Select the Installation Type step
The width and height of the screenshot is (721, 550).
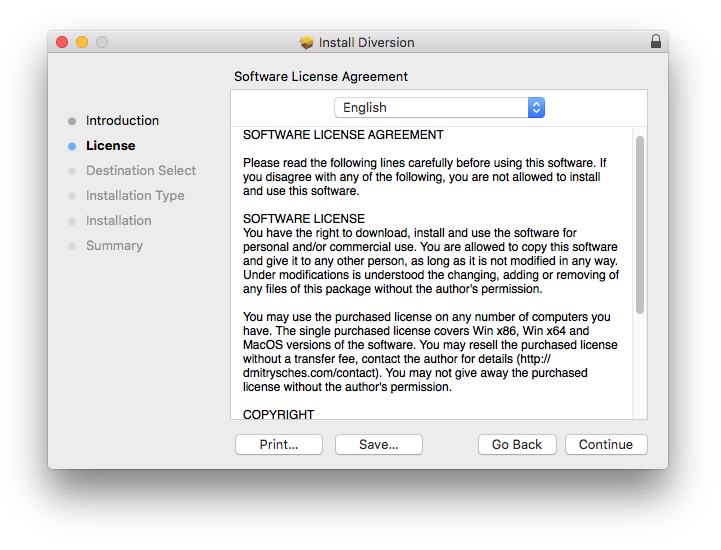(x=135, y=196)
